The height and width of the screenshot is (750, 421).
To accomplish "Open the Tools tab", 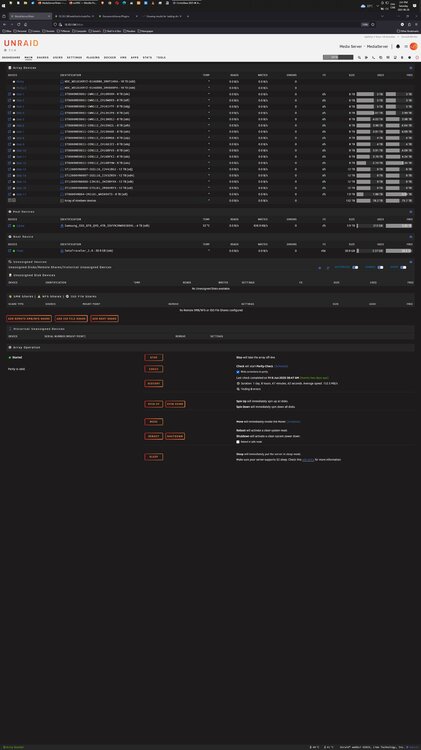I will click(x=161, y=57).
